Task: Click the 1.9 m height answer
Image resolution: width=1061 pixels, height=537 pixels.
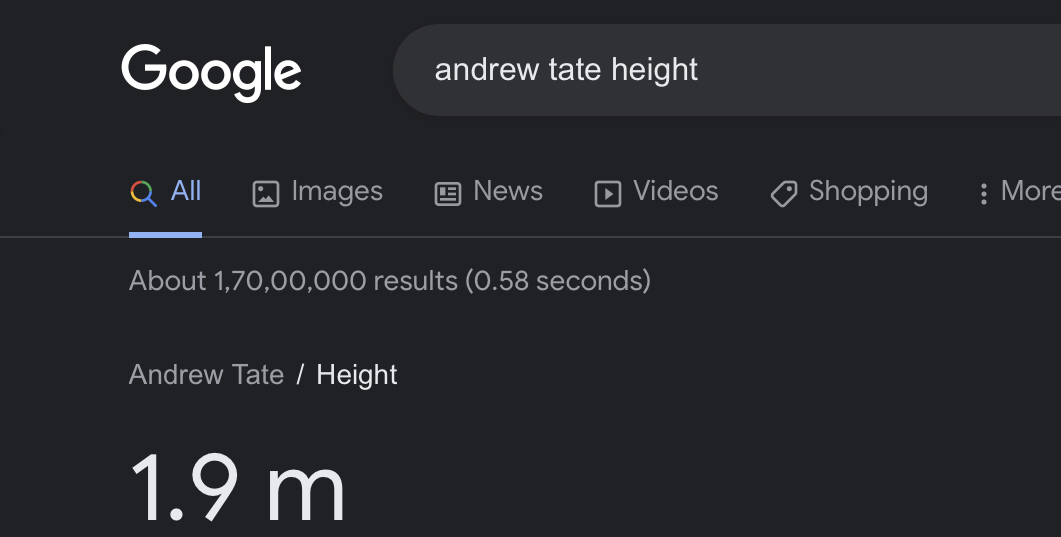Action: pos(237,487)
